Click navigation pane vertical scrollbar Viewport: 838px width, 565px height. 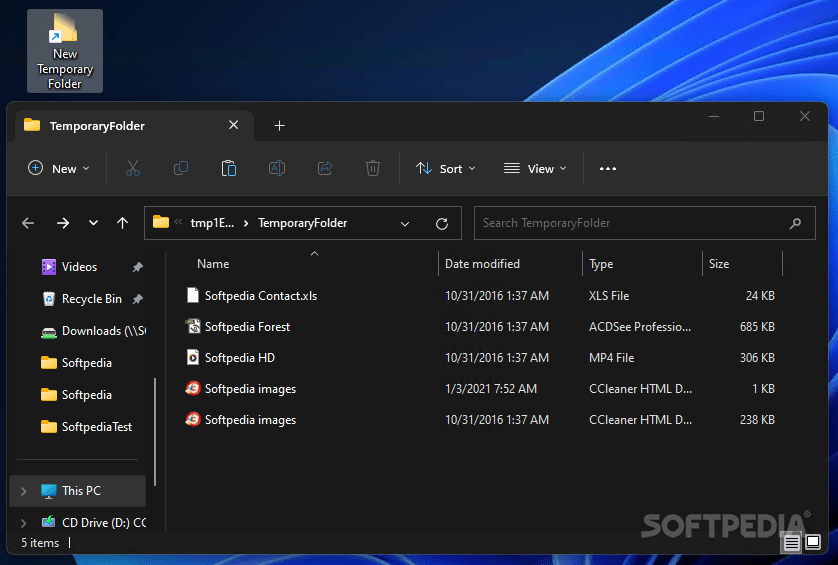pos(155,432)
